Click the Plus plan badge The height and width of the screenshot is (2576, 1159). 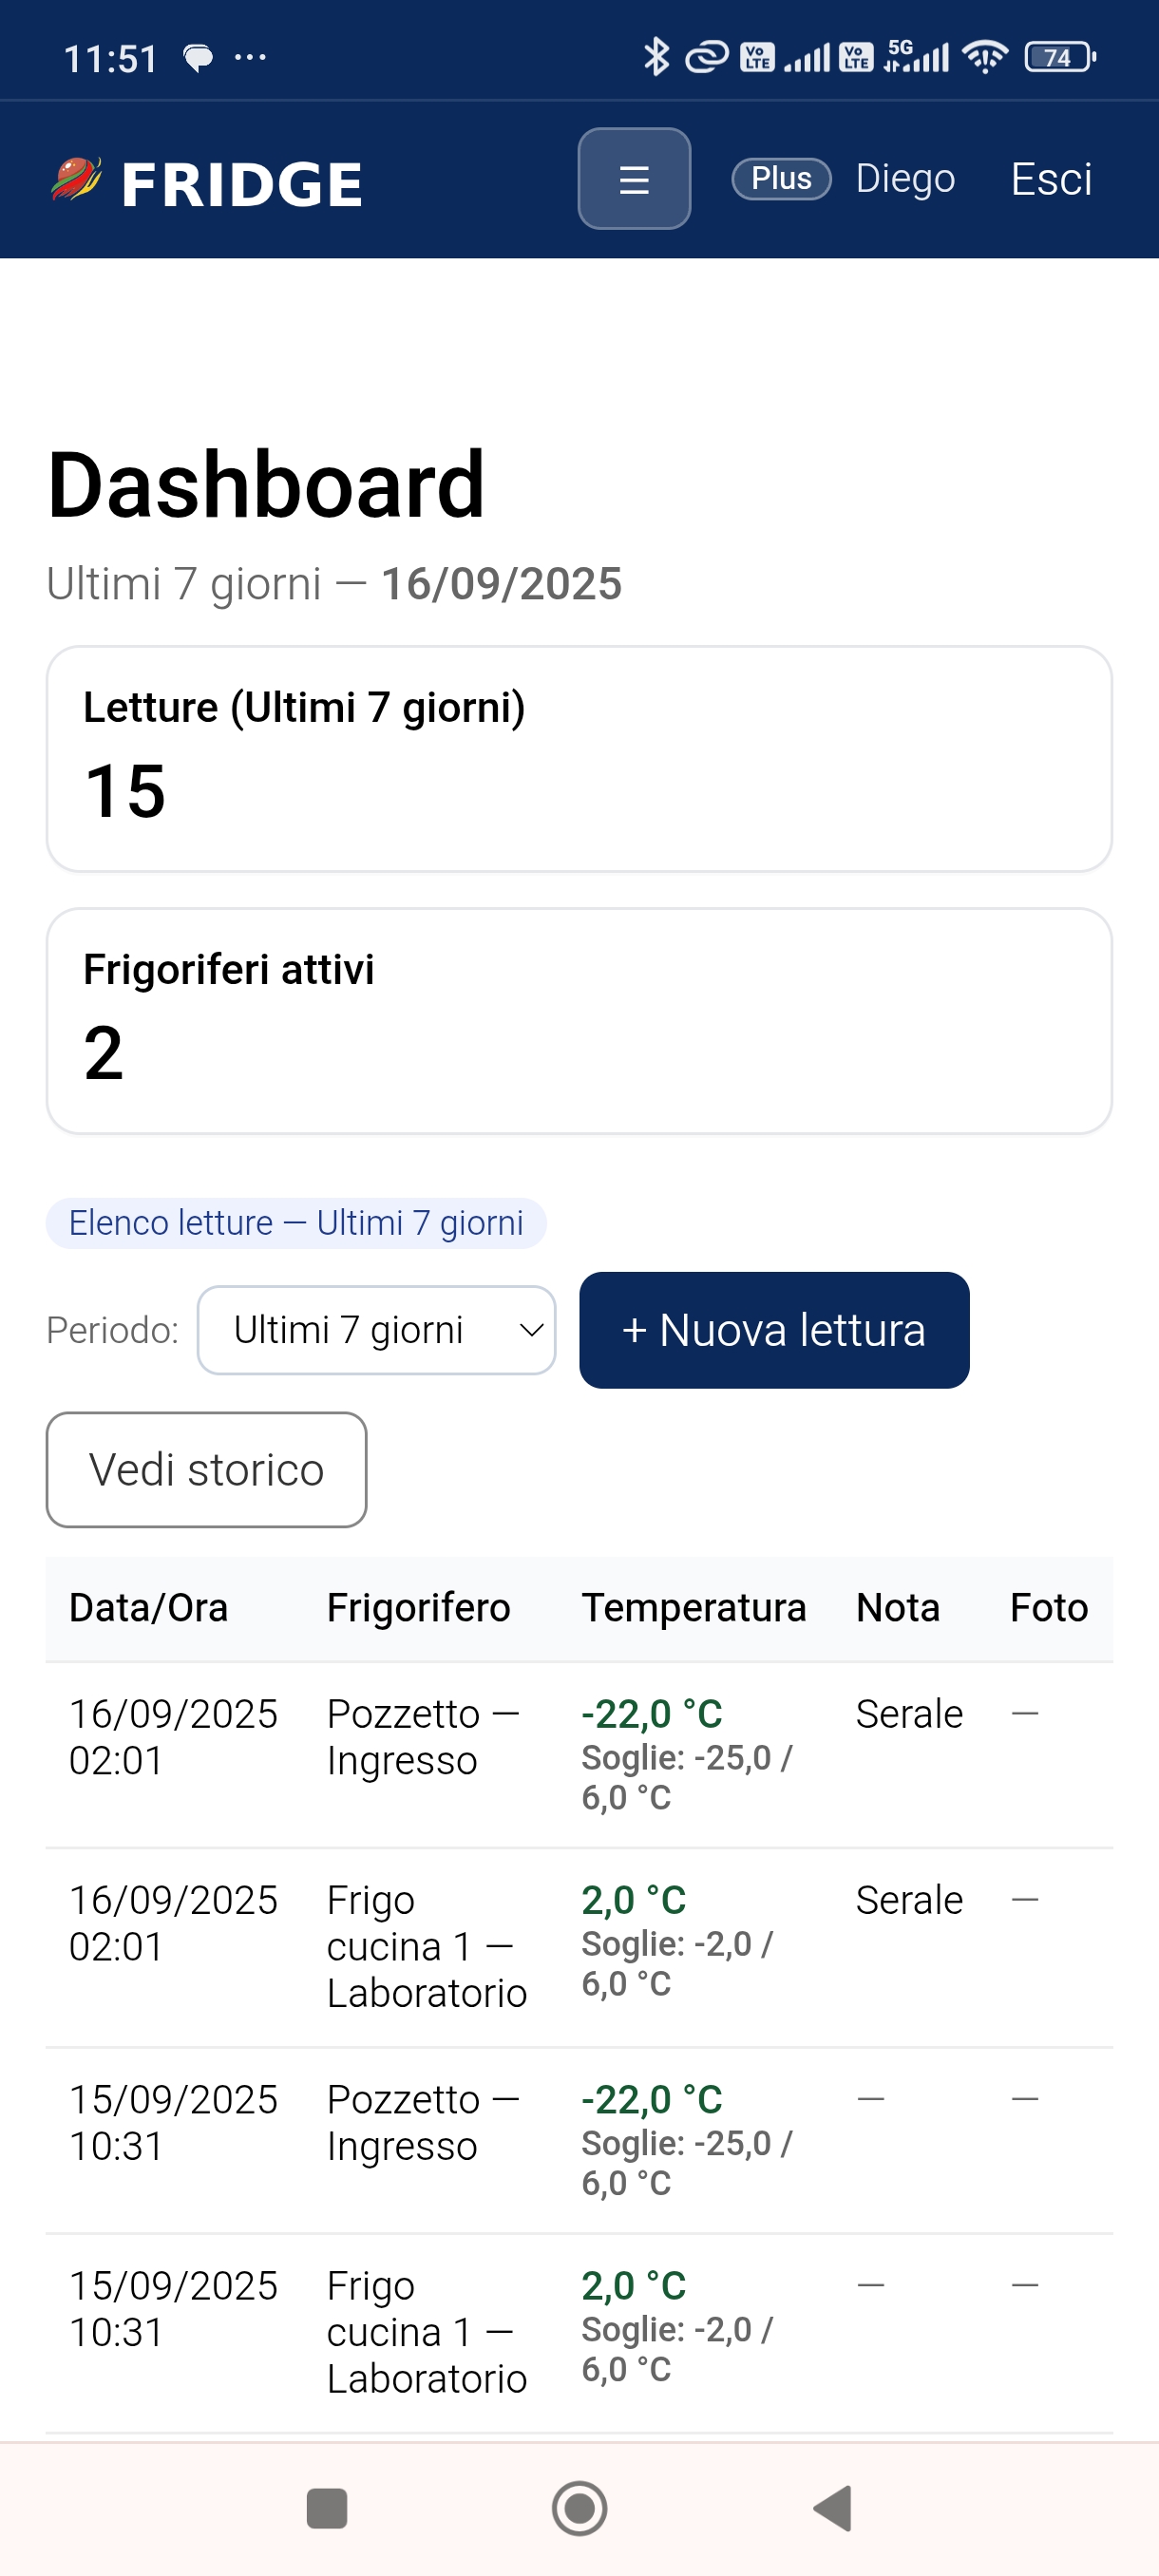tap(781, 179)
